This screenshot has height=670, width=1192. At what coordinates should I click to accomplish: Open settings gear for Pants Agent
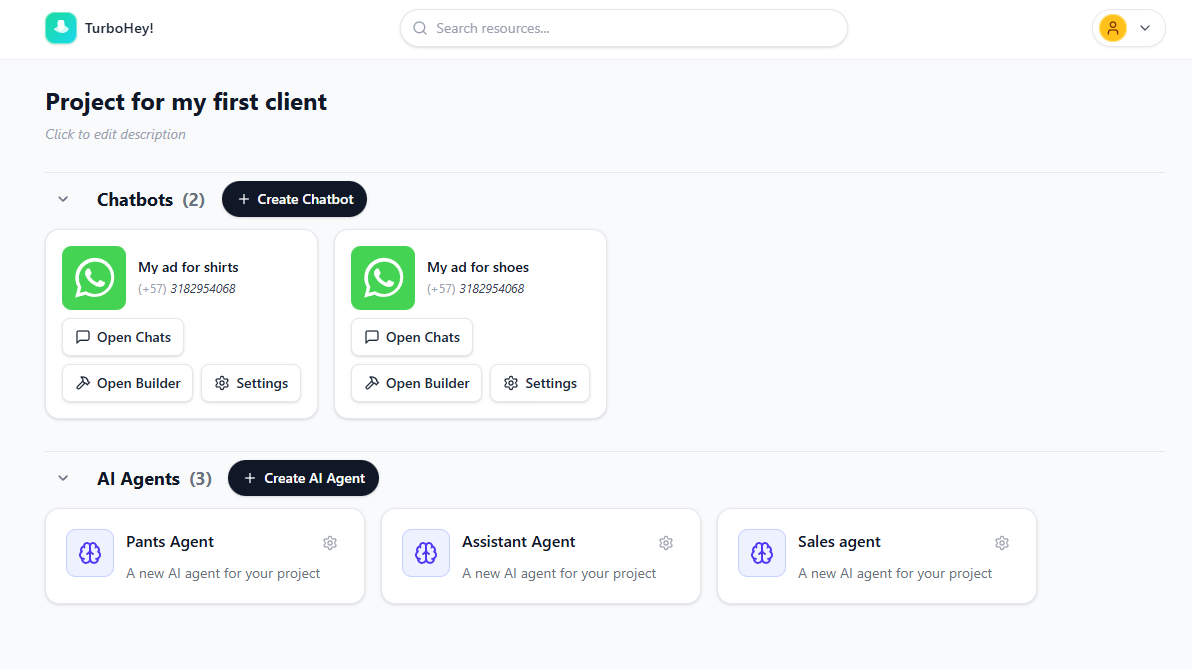pos(330,543)
